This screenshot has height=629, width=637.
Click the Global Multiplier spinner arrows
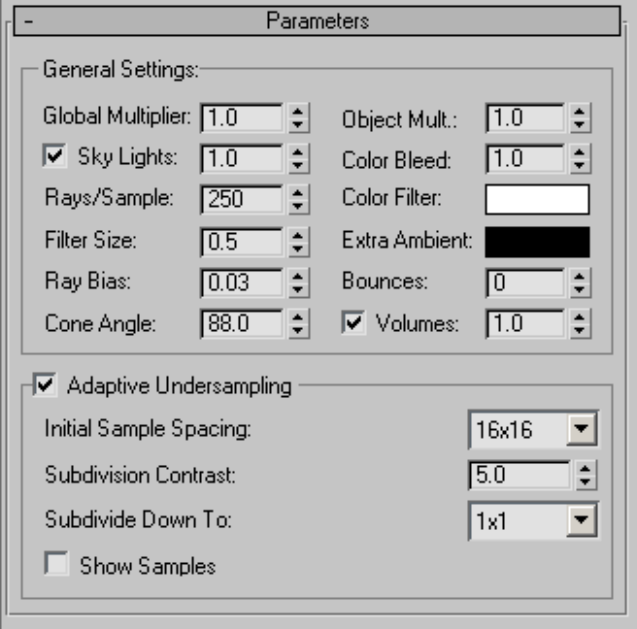click(296, 118)
